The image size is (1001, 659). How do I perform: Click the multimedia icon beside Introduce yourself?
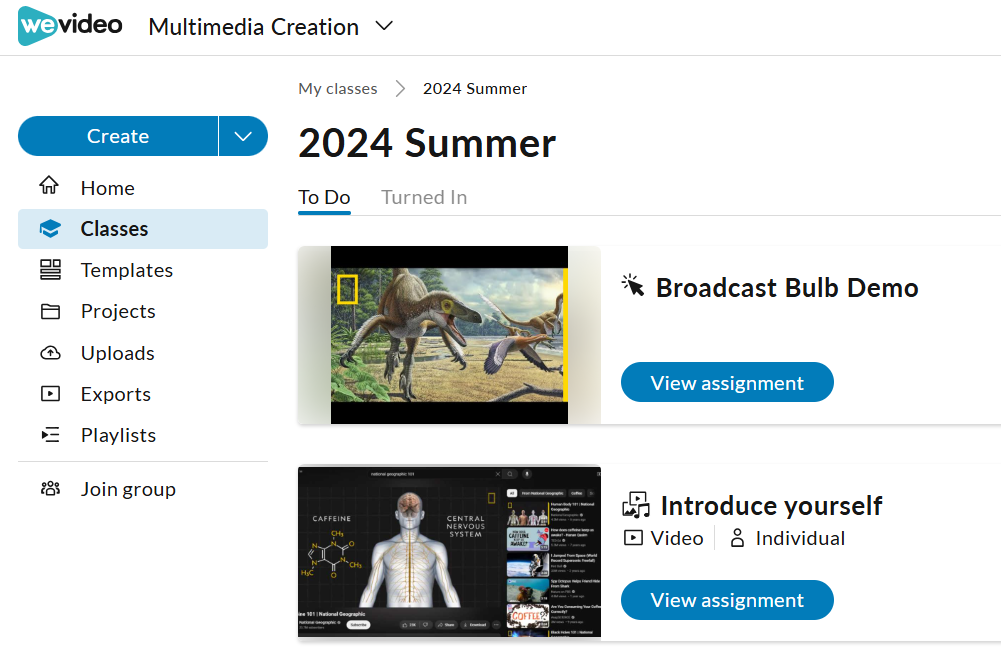[x=636, y=505]
